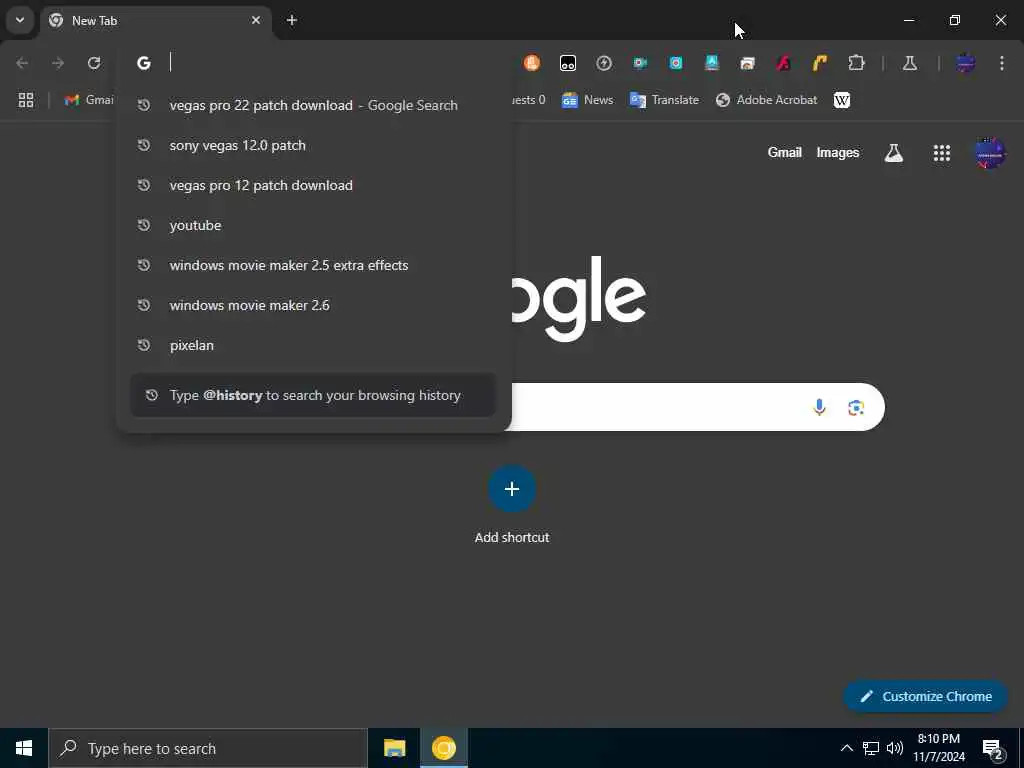This screenshot has width=1024, height=768.
Task: Open the Adobe Acrobat bookmark
Action: (767, 100)
